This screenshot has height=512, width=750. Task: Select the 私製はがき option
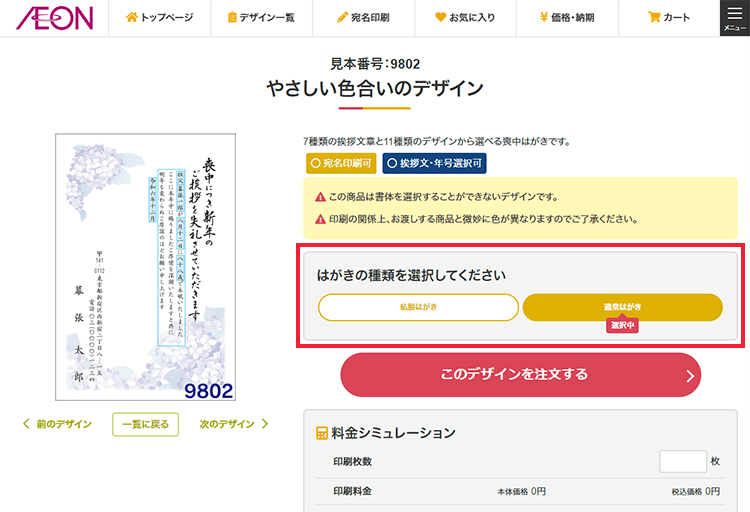click(x=419, y=307)
